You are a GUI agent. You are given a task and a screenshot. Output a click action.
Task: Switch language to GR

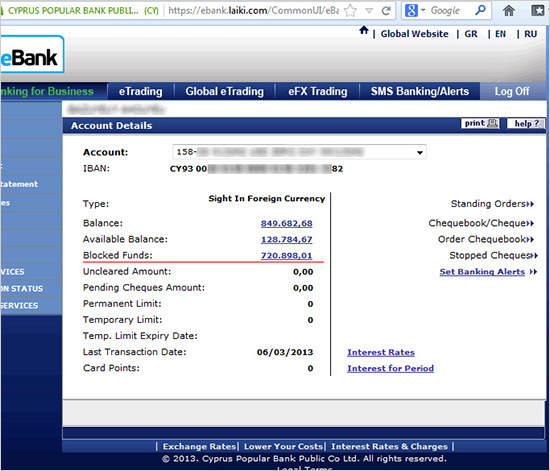click(471, 34)
